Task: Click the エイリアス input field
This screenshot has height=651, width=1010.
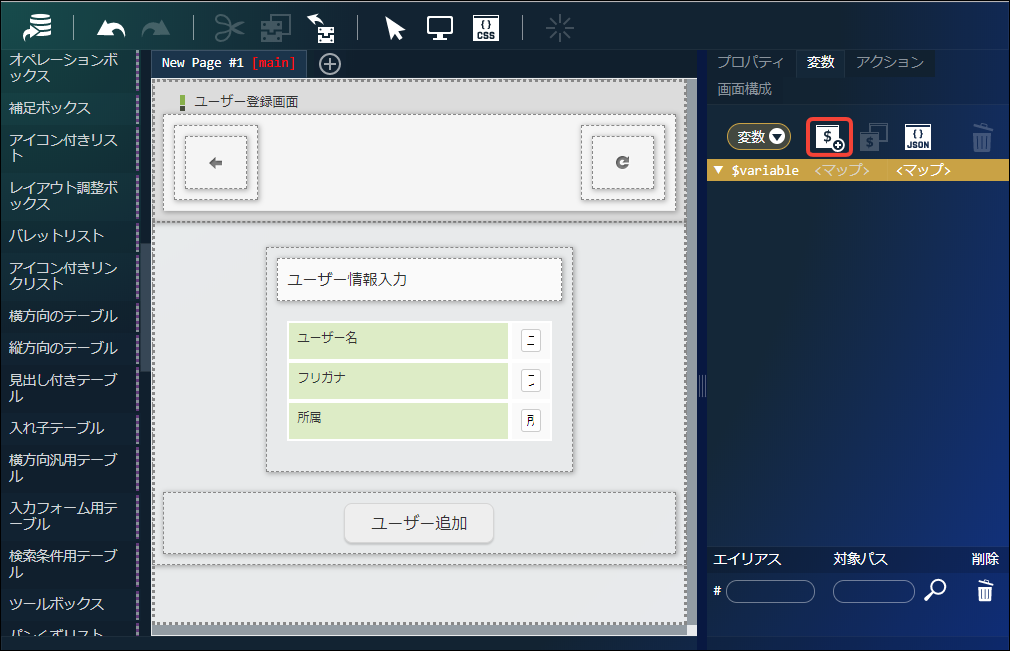Action: click(x=770, y=591)
